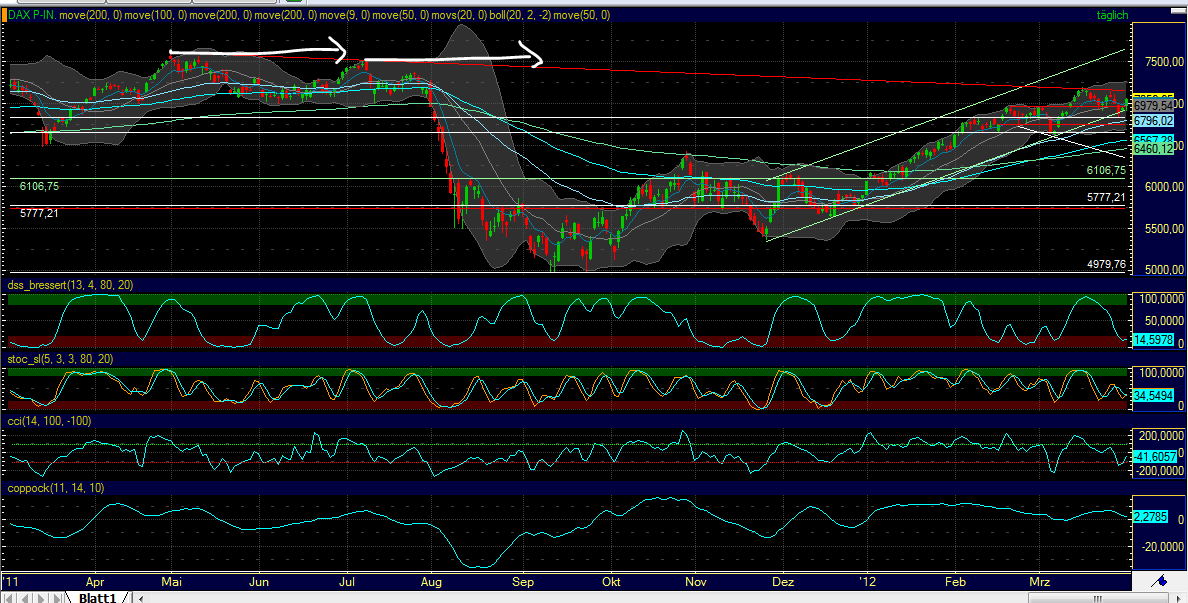Jump to the last sheet tab
Viewport: 1188px width, 603px height.
pos(57,598)
